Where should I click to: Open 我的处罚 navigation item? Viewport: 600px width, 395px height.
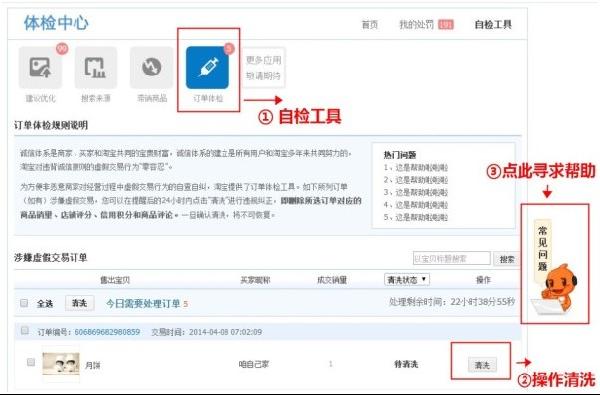tap(416, 25)
